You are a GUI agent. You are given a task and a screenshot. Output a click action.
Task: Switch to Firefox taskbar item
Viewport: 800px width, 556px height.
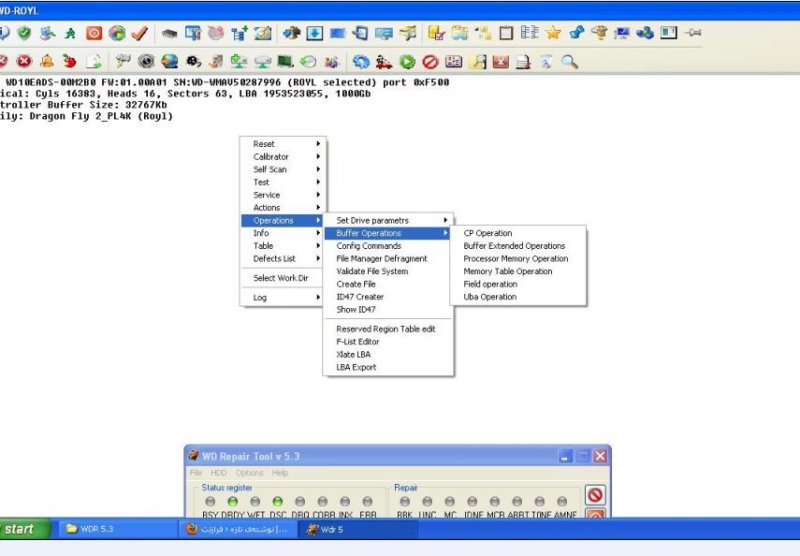pyautogui.click(x=237, y=529)
